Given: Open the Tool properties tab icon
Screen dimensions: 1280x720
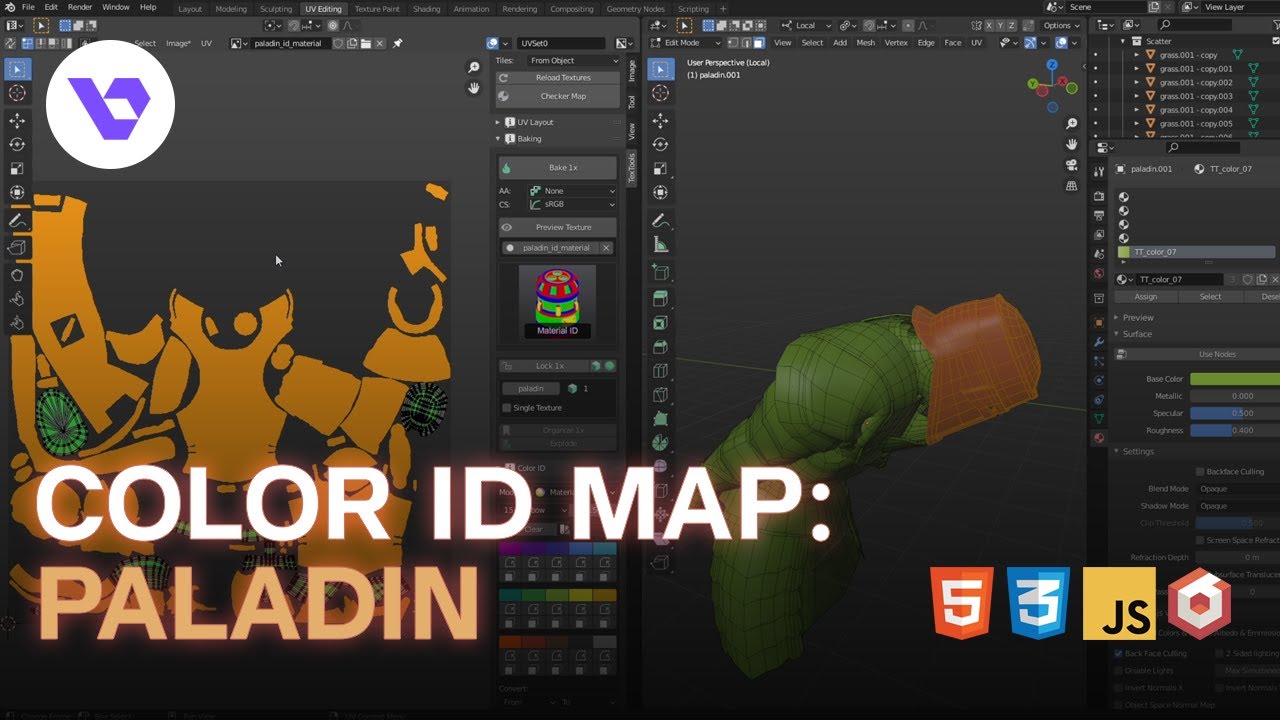Looking at the screenshot, I should [x=1099, y=172].
